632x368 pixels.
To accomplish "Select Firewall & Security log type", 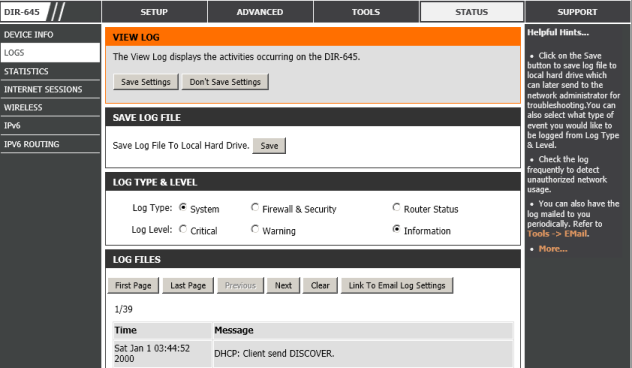I will coord(255,207).
